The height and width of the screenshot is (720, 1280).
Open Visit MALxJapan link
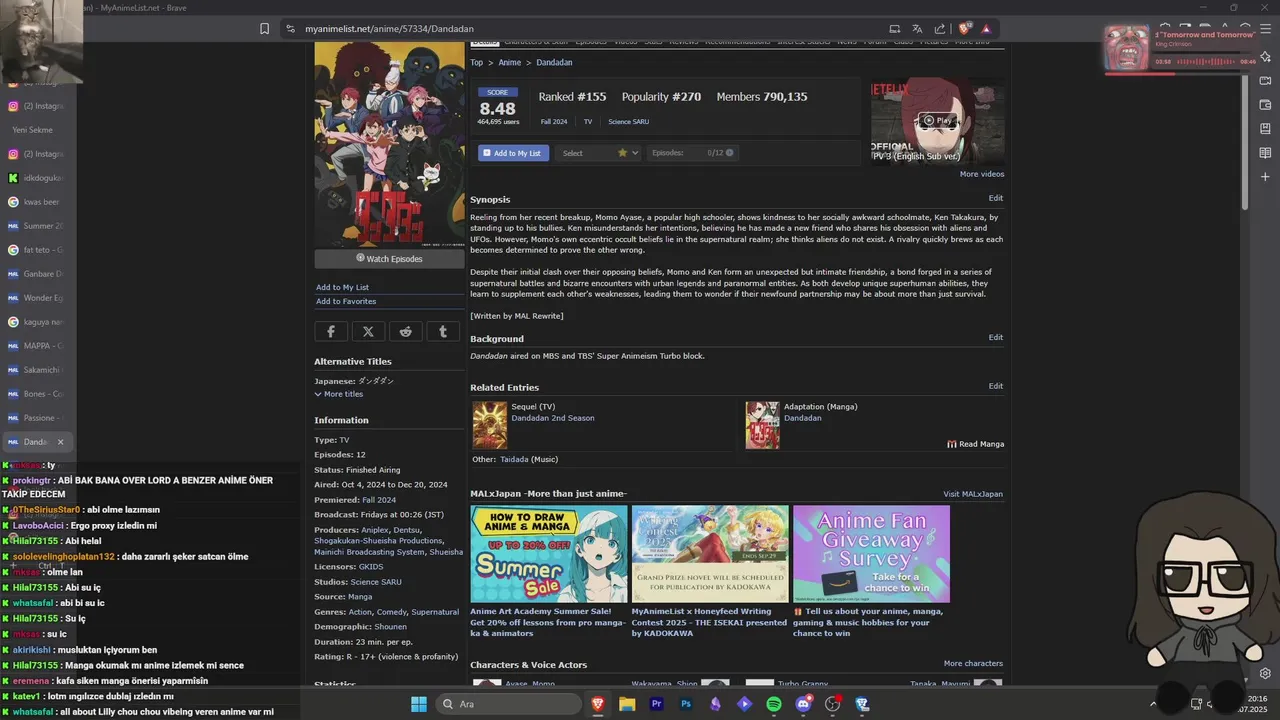(x=973, y=494)
